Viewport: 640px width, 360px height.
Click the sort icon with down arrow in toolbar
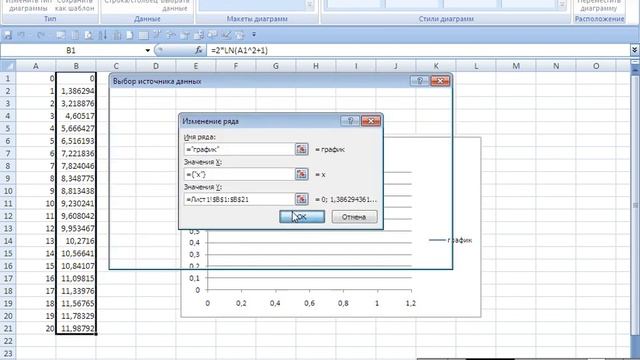[102, 35]
